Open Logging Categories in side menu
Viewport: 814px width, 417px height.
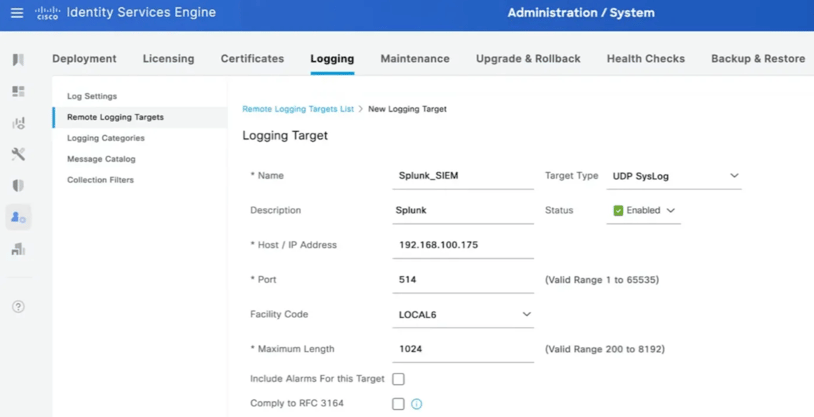click(106, 138)
